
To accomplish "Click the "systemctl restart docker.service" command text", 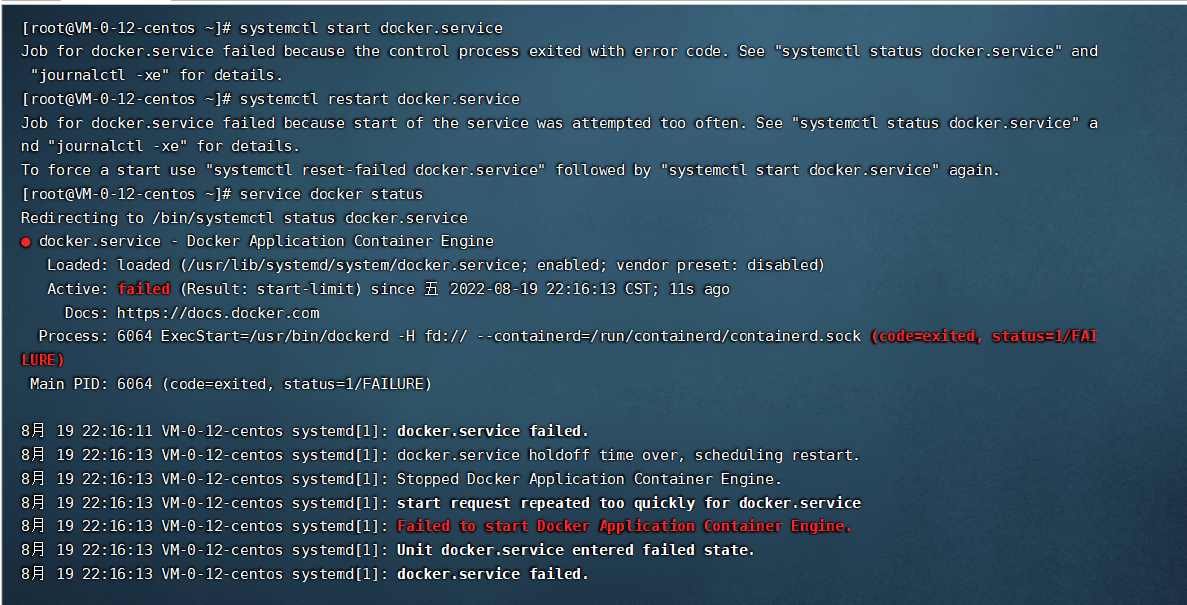I will coord(380,99).
